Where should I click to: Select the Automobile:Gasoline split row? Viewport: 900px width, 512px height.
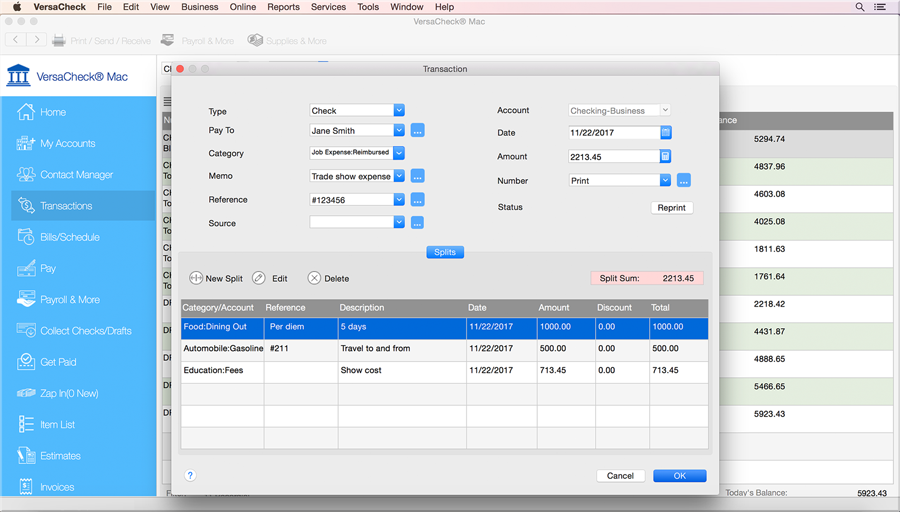[444, 349]
